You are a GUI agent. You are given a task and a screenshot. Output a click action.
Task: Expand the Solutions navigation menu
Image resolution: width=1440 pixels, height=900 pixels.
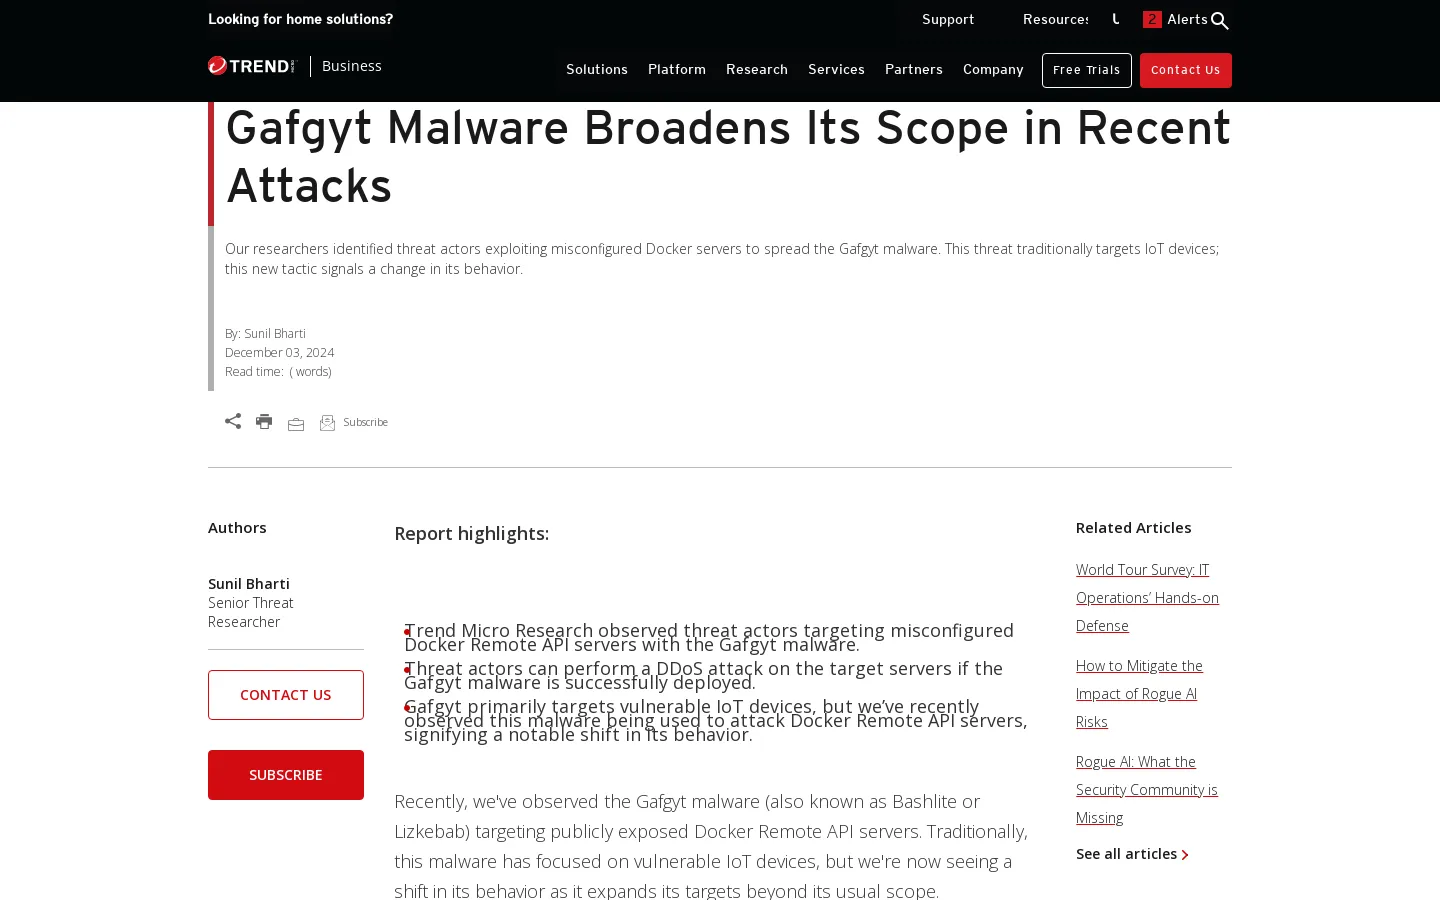click(597, 70)
